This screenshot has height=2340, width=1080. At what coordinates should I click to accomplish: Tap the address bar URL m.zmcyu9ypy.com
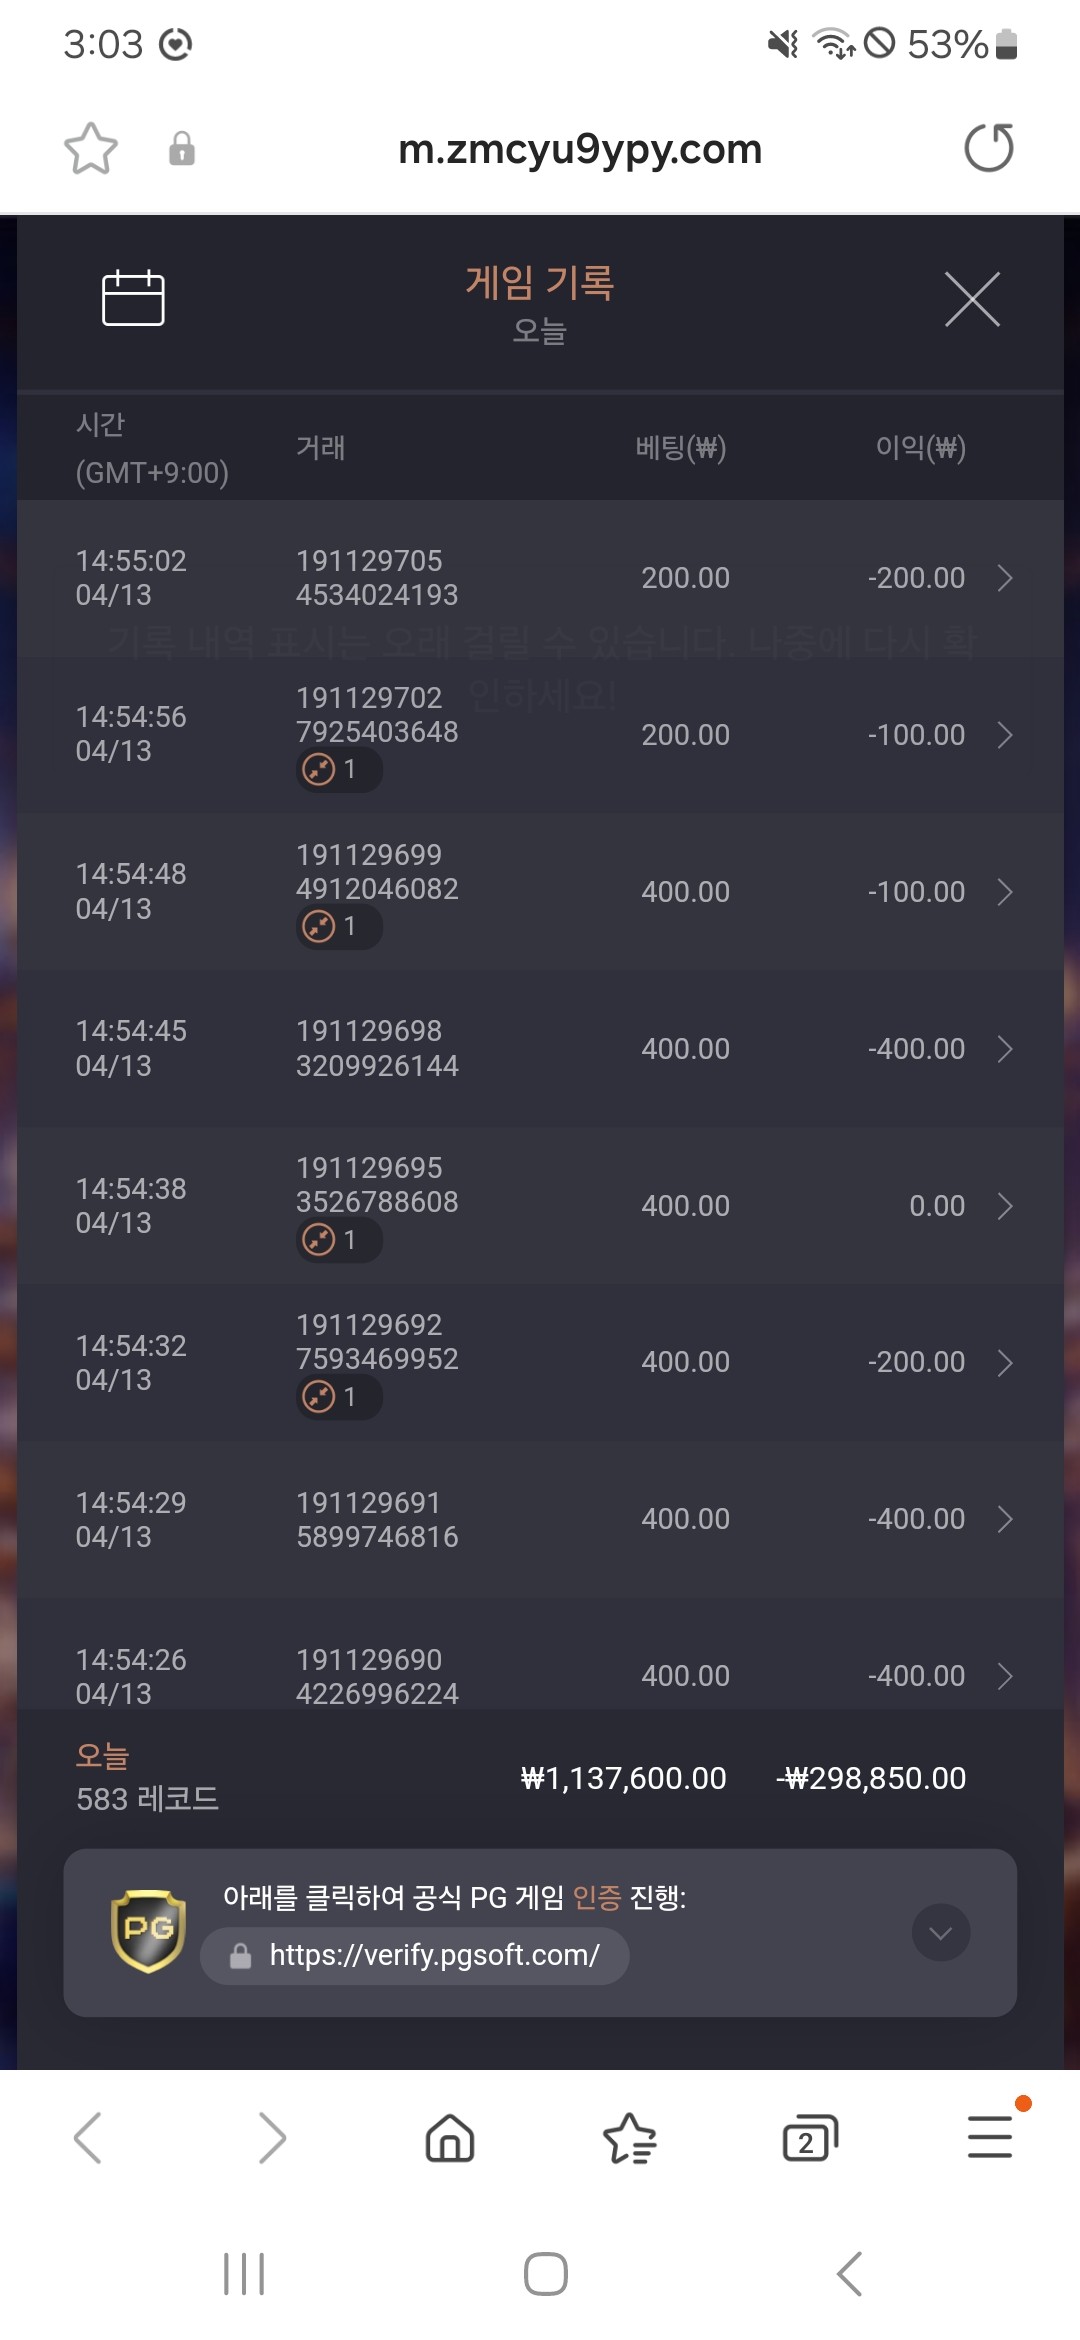point(580,149)
